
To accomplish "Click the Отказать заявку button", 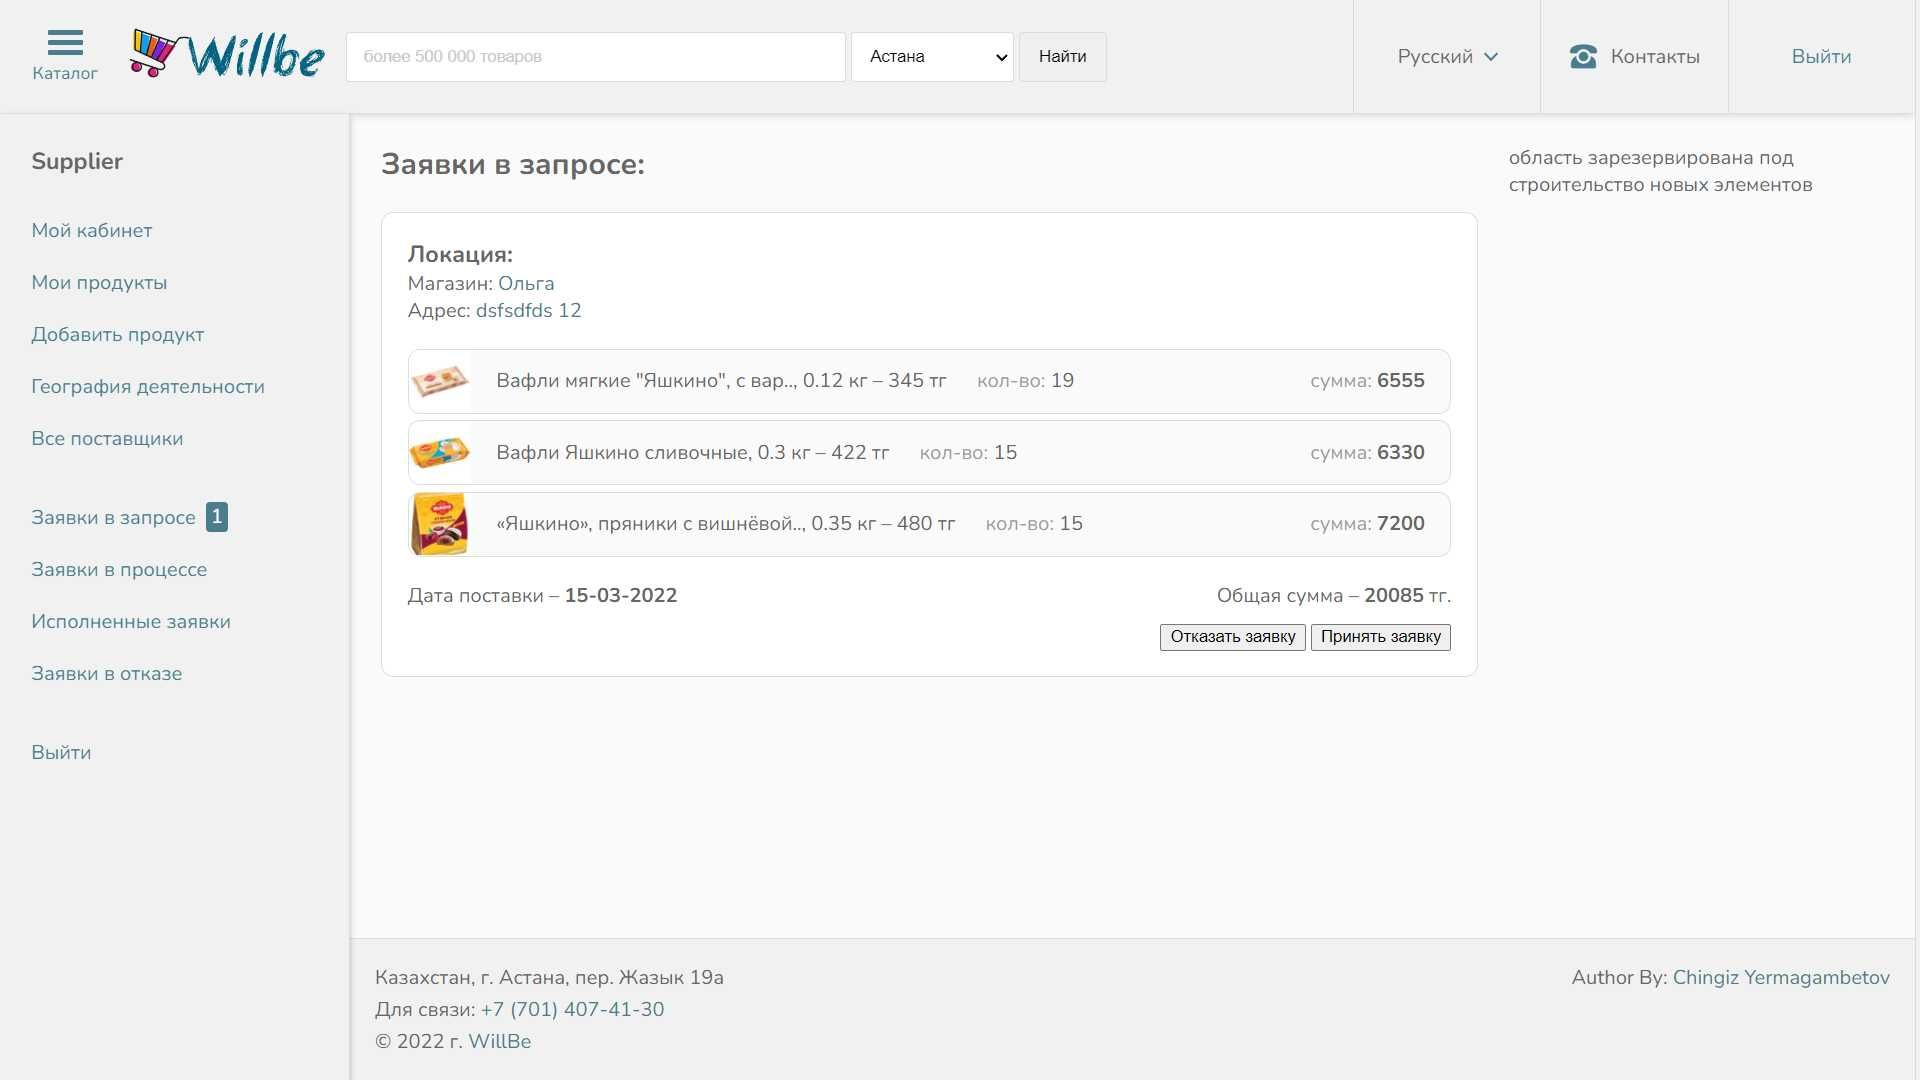I will pos(1233,637).
